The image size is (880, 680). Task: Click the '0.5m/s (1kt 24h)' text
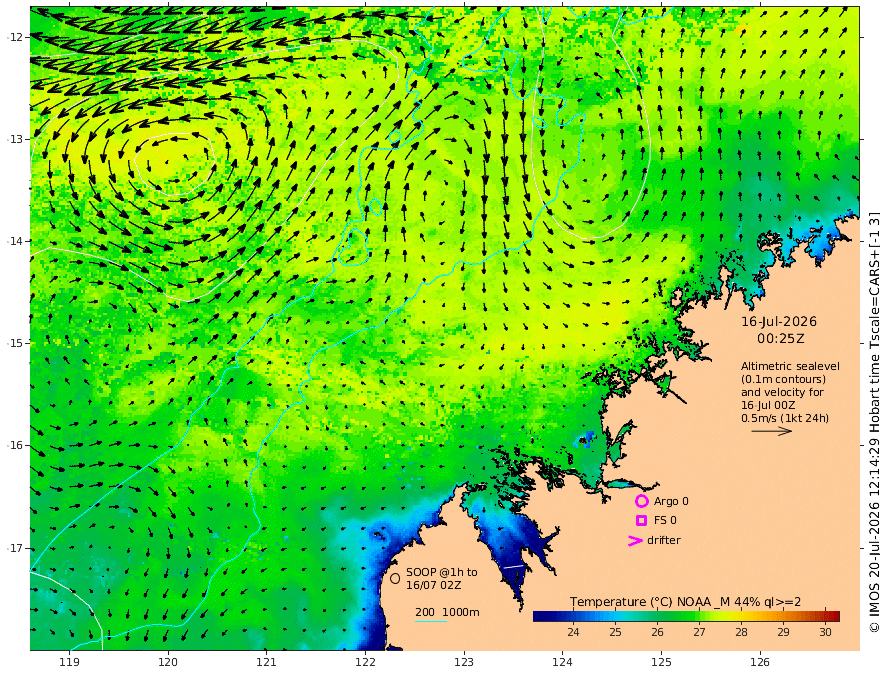pos(785,418)
